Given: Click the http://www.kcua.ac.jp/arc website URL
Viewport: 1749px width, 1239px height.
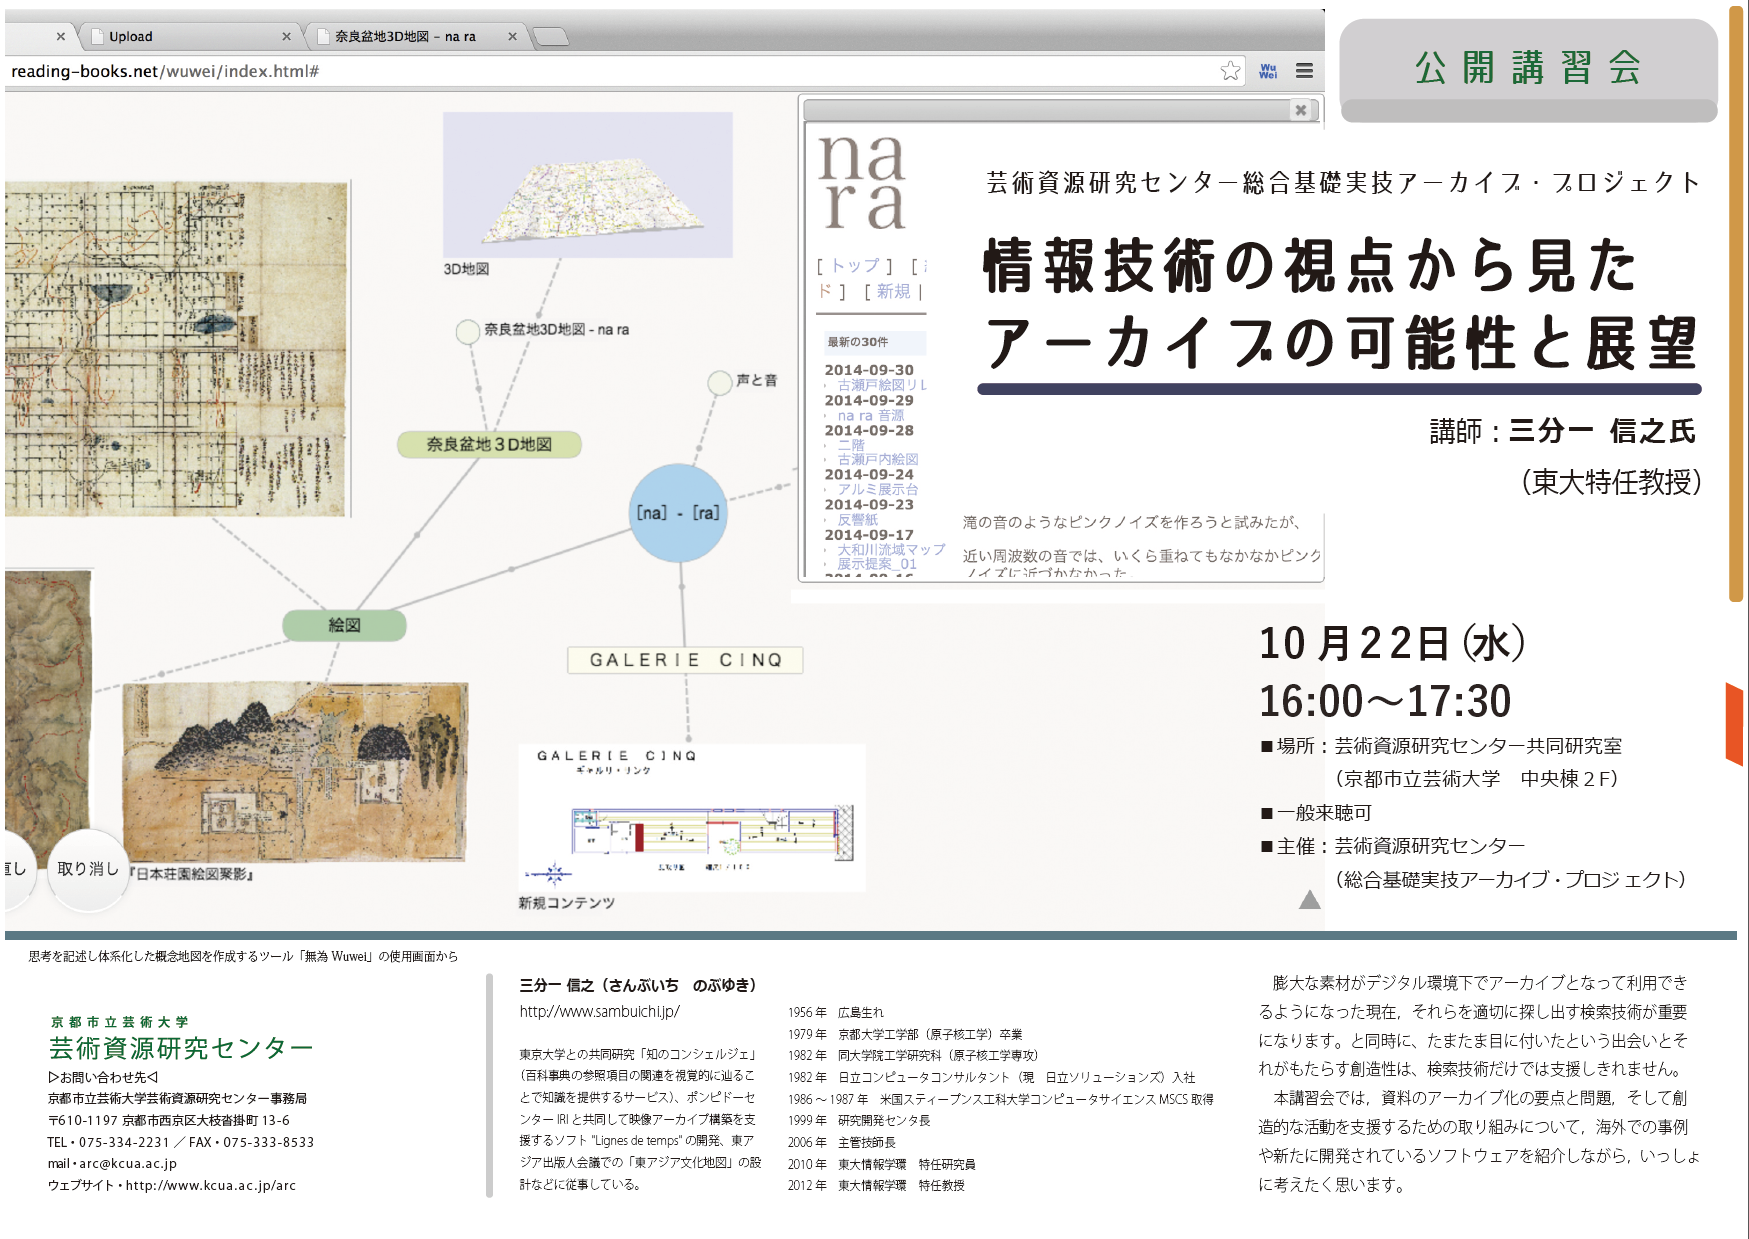Looking at the screenshot, I should click(211, 1186).
